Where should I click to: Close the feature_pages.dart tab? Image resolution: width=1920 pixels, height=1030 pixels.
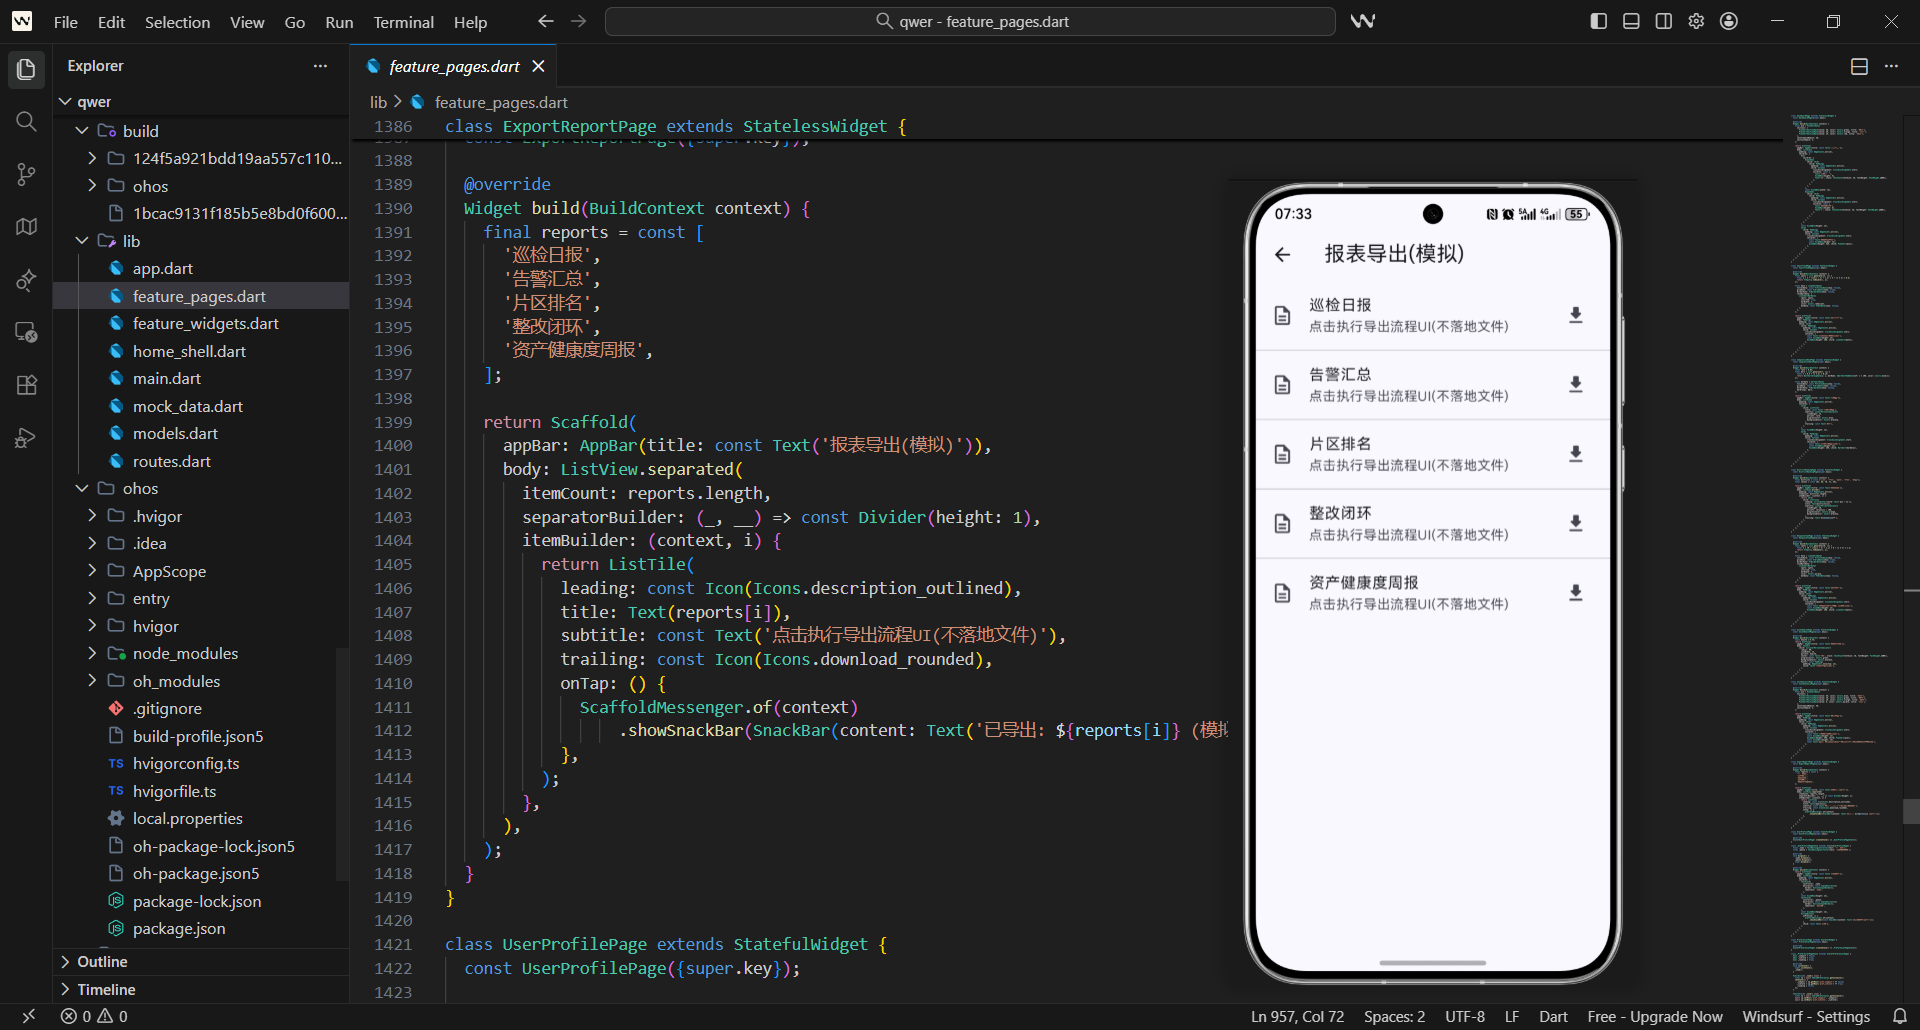coord(538,66)
